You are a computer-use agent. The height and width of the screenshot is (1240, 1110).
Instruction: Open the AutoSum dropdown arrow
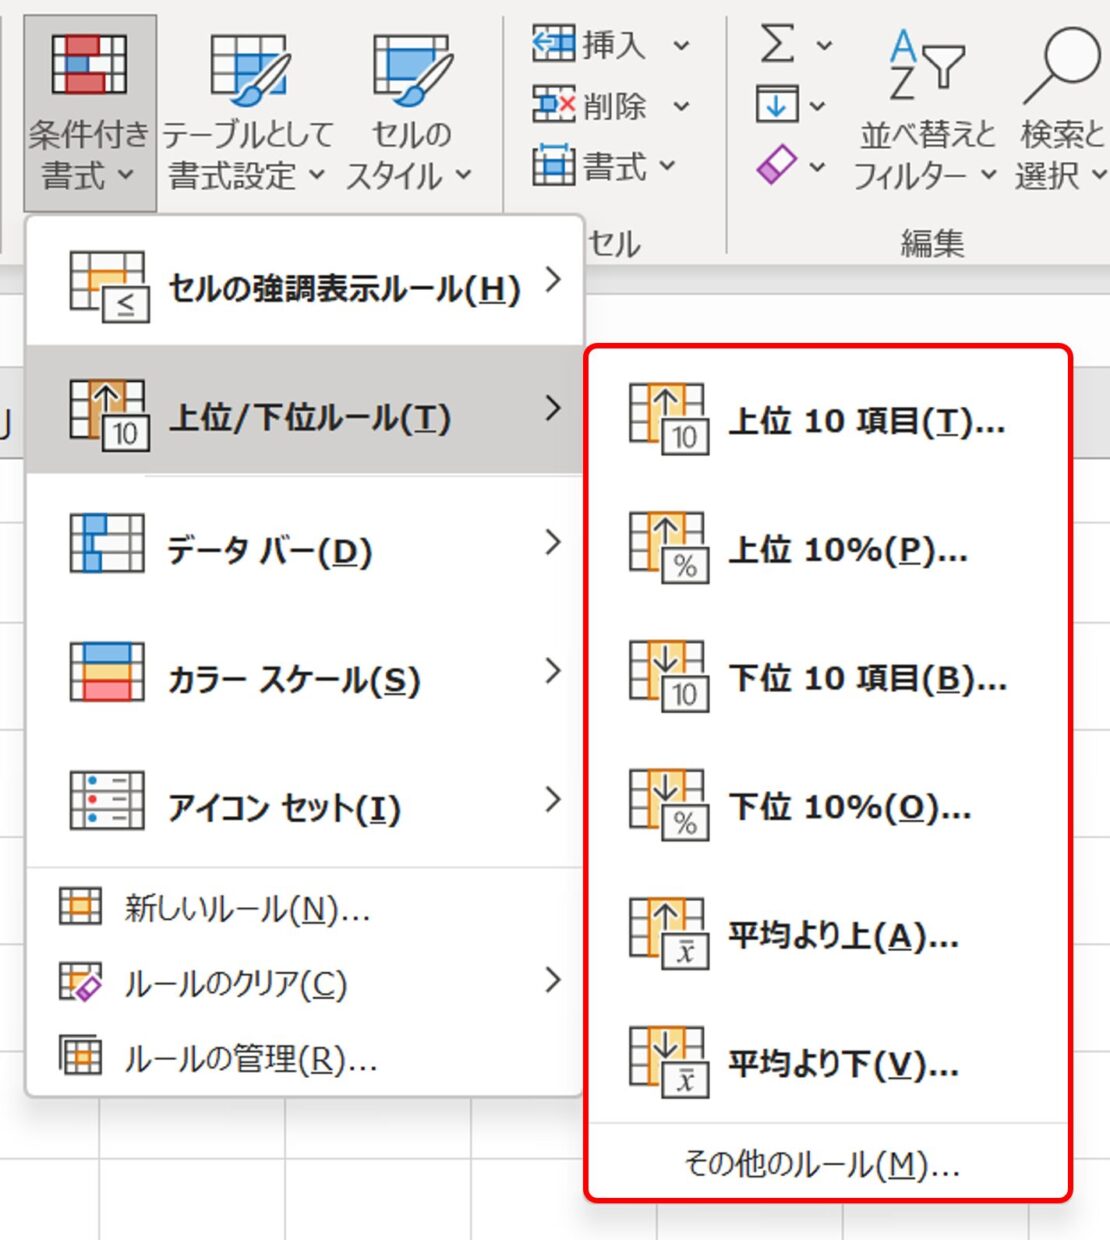click(824, 46)
